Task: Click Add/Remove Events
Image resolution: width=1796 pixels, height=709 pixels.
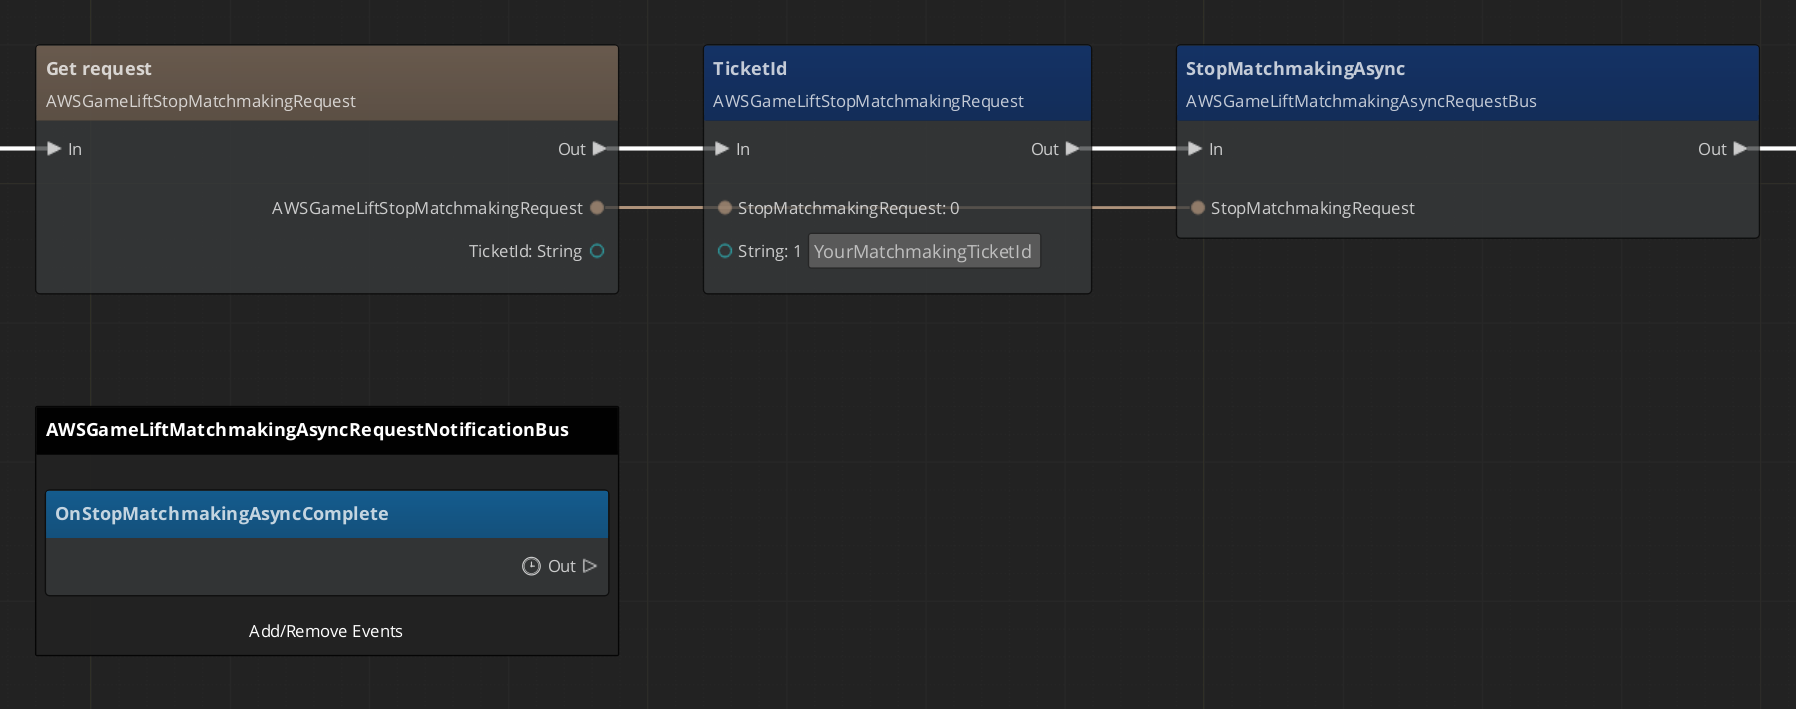Action: coord(326,631)
